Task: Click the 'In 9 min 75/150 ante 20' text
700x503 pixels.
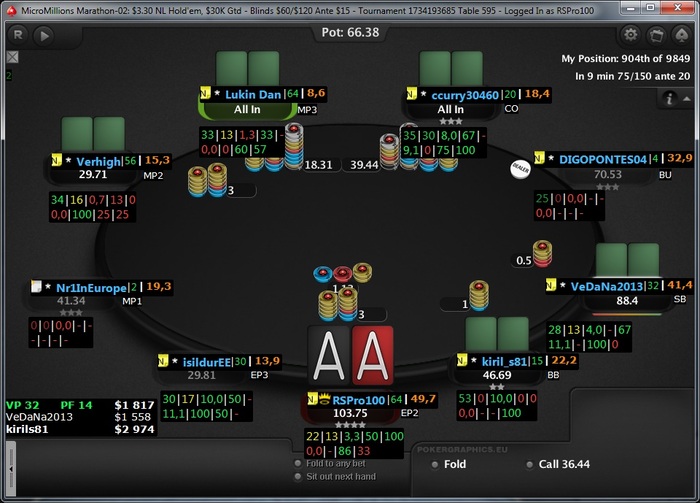Action: click(632, 76)
